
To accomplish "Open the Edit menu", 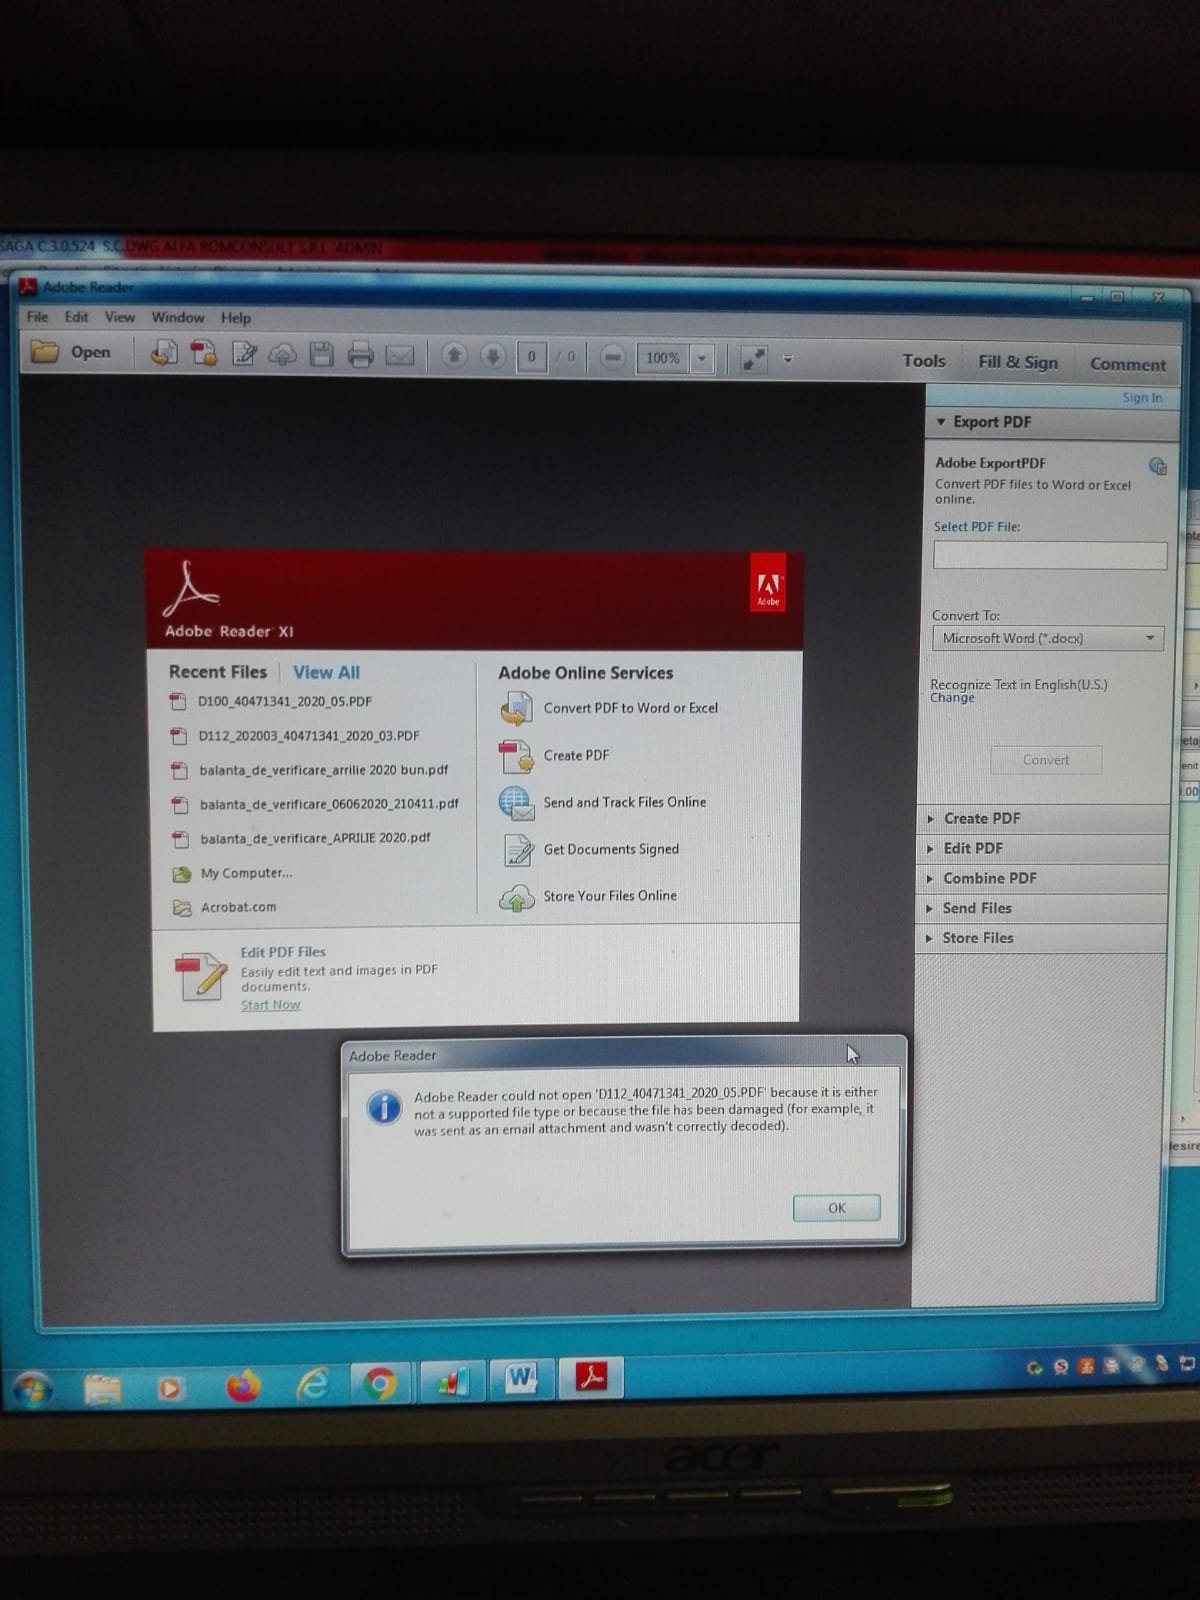I will (x=76, y=316).
